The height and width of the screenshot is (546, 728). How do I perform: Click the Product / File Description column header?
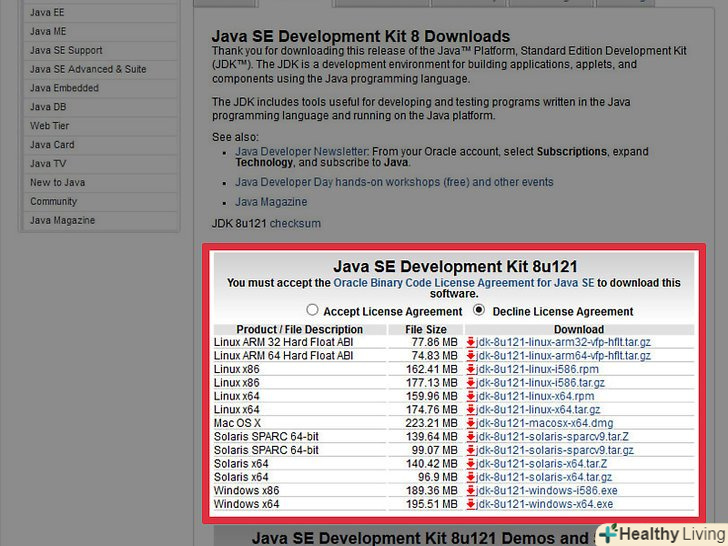click(x=299, y=329)
